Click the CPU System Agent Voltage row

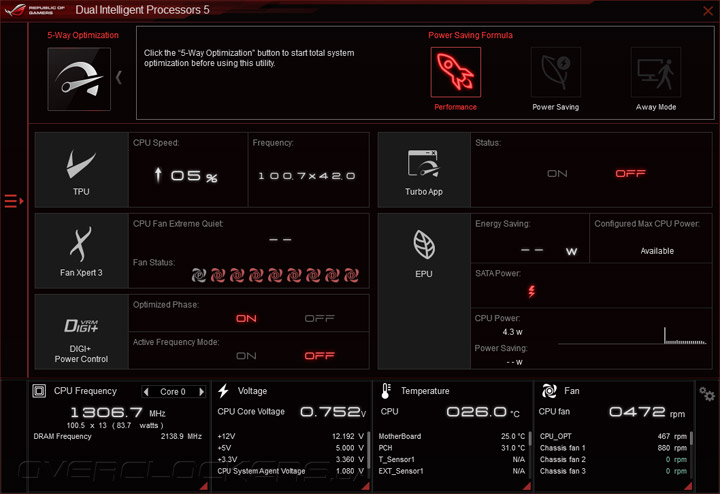click(x=290, y=471)
